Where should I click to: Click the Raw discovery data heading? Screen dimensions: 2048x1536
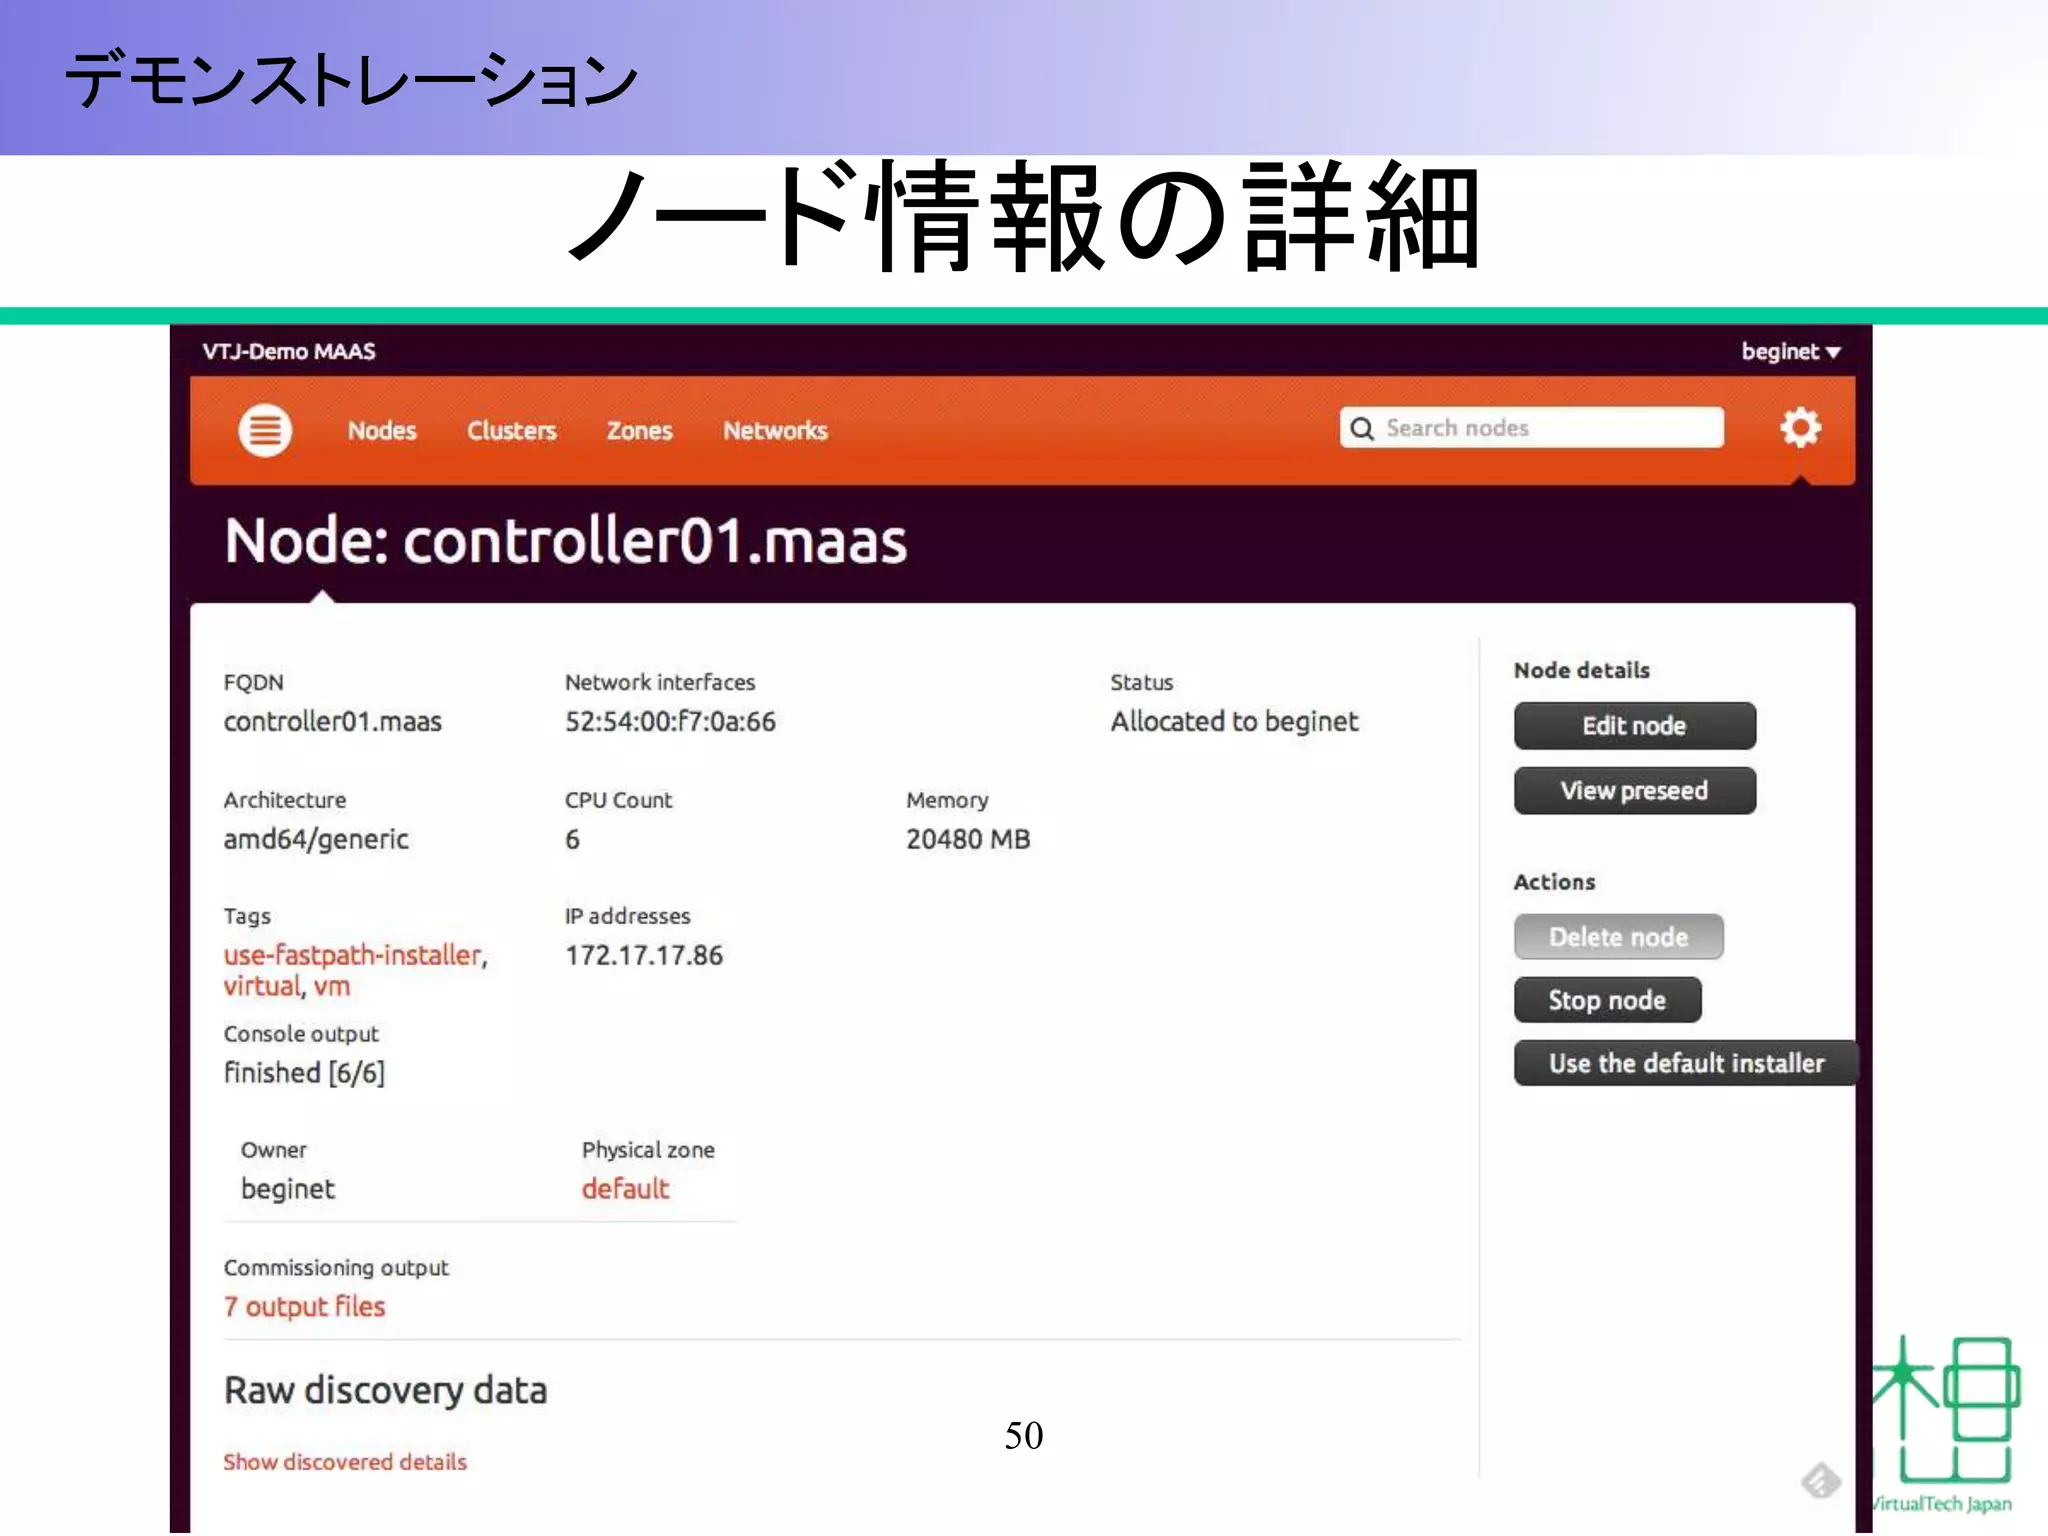tap(385, 1391)
